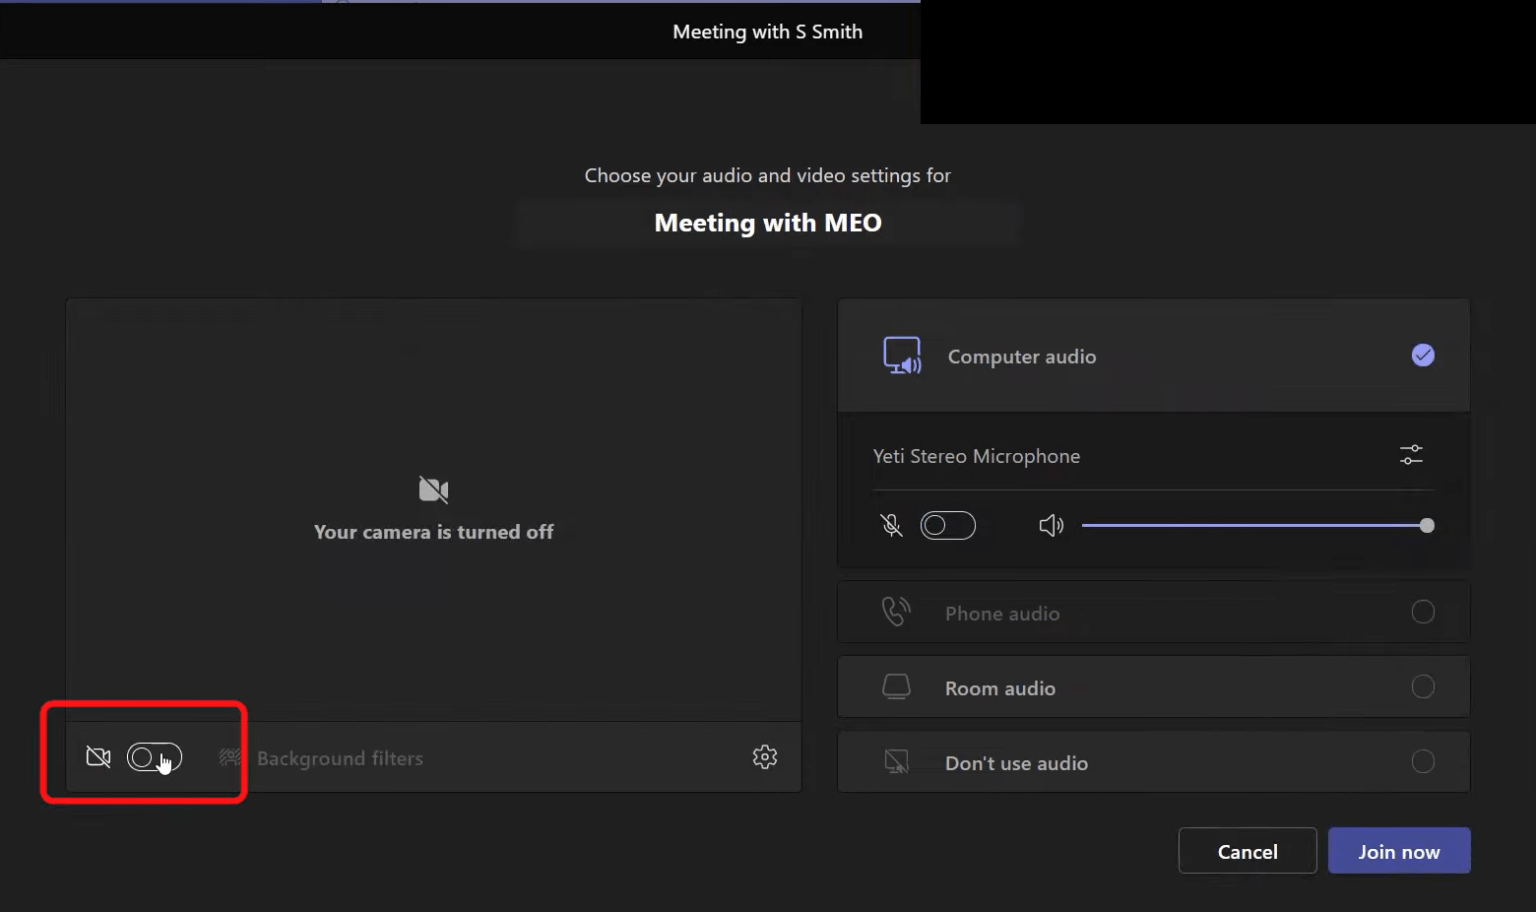Image resolution: width=1536 pixels, height=912 pixels.
Task: Open the video settings gear
Action: pos(764,757)
